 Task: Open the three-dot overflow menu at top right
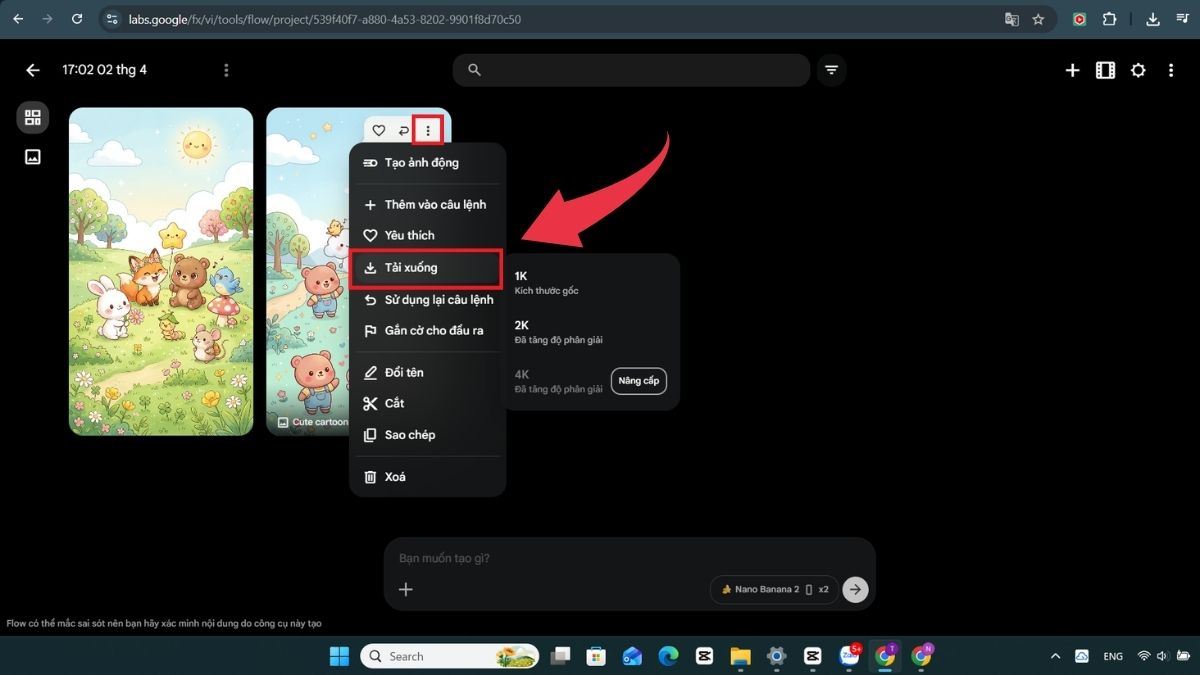(x=1171, y=70)
